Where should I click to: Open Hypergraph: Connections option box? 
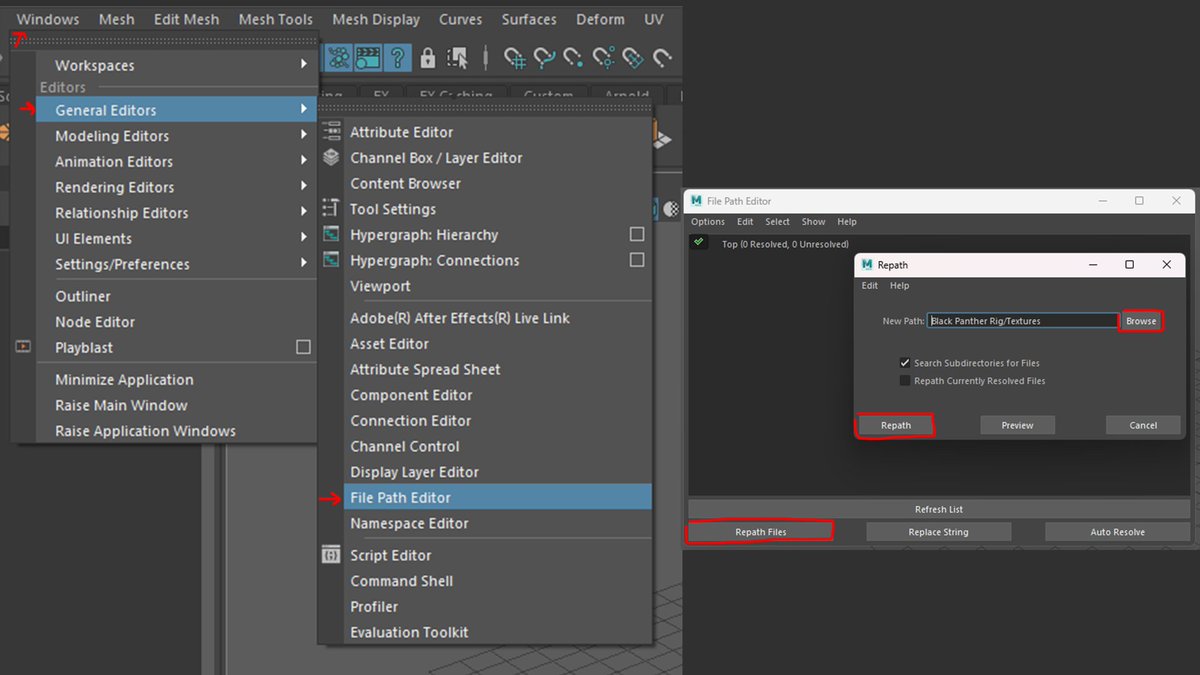coord(637,260)
